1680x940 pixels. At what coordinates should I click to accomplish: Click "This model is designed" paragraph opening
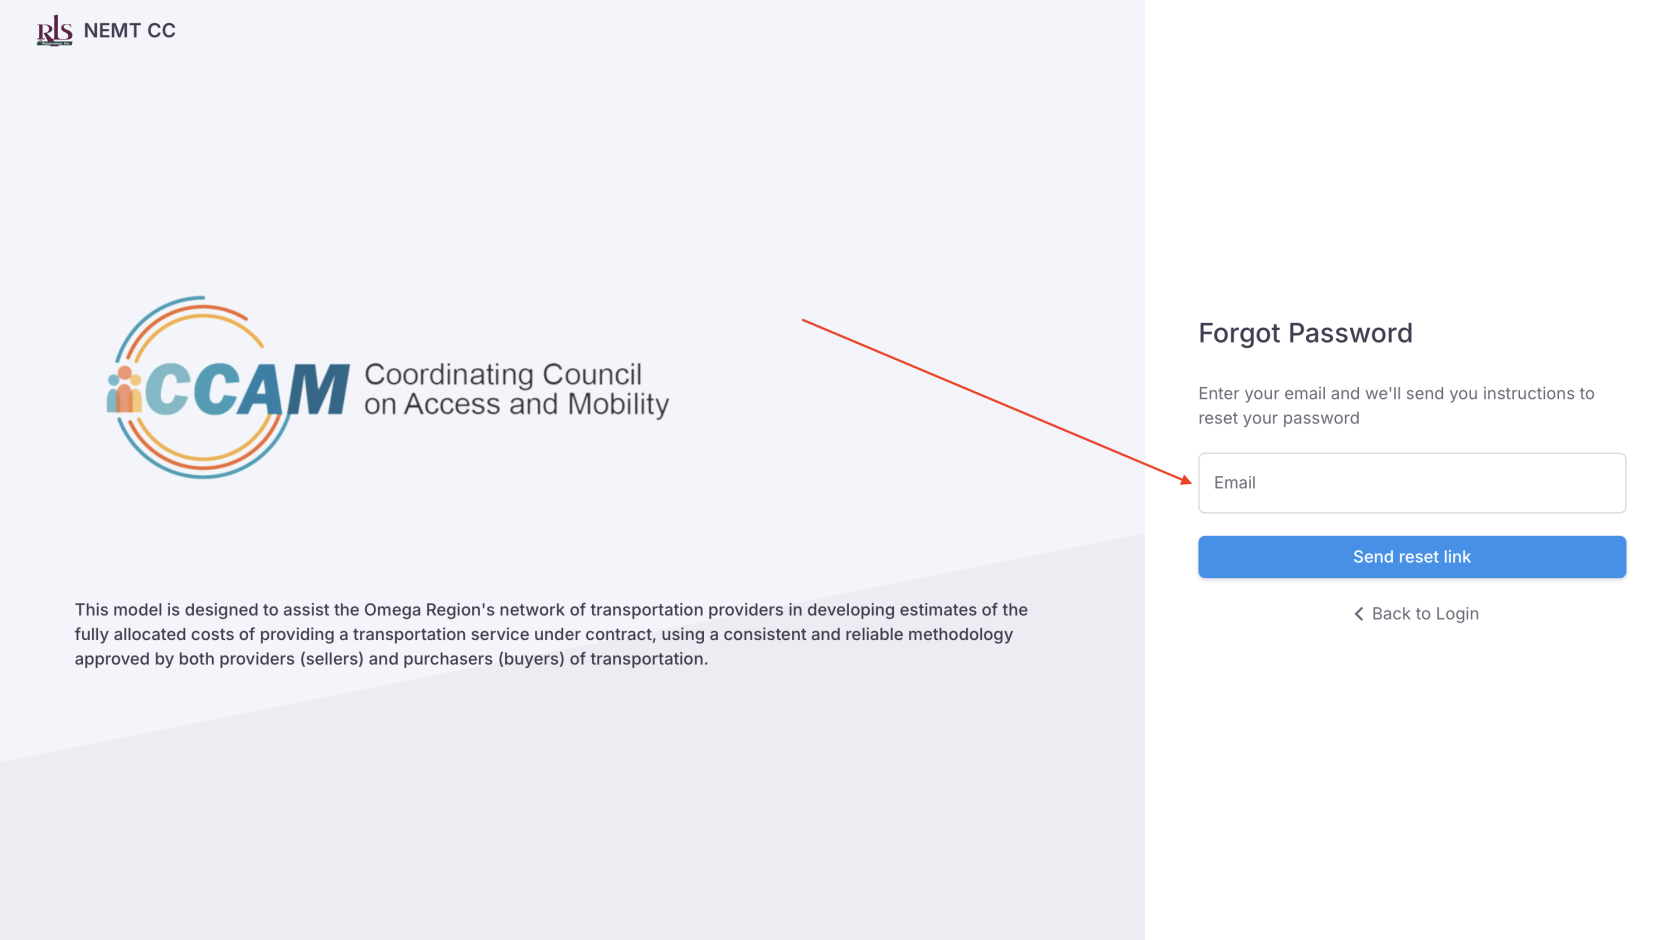(x=163, y=610)
